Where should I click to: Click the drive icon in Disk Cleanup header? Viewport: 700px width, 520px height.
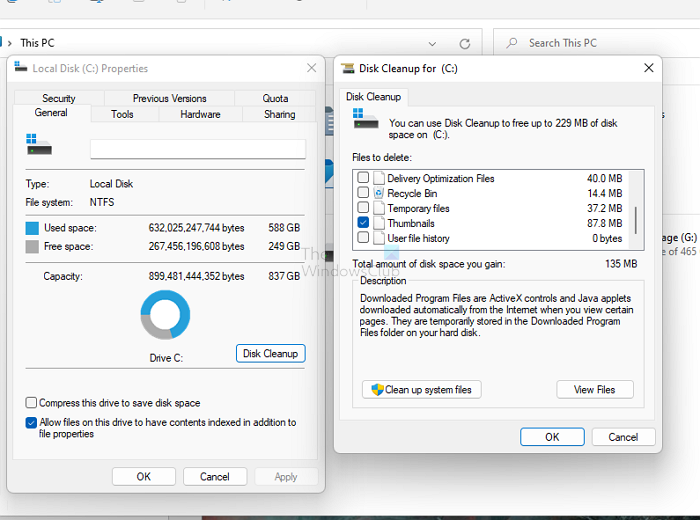click(x=365, y=118)
